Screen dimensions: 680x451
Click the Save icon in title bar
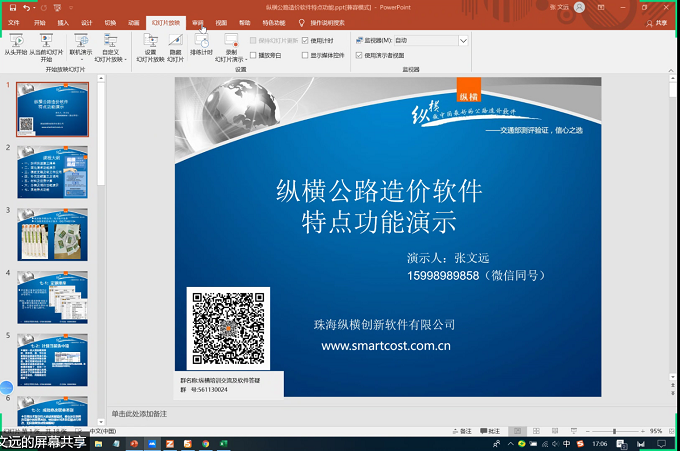pyautogui.click(x=13, y=7)
